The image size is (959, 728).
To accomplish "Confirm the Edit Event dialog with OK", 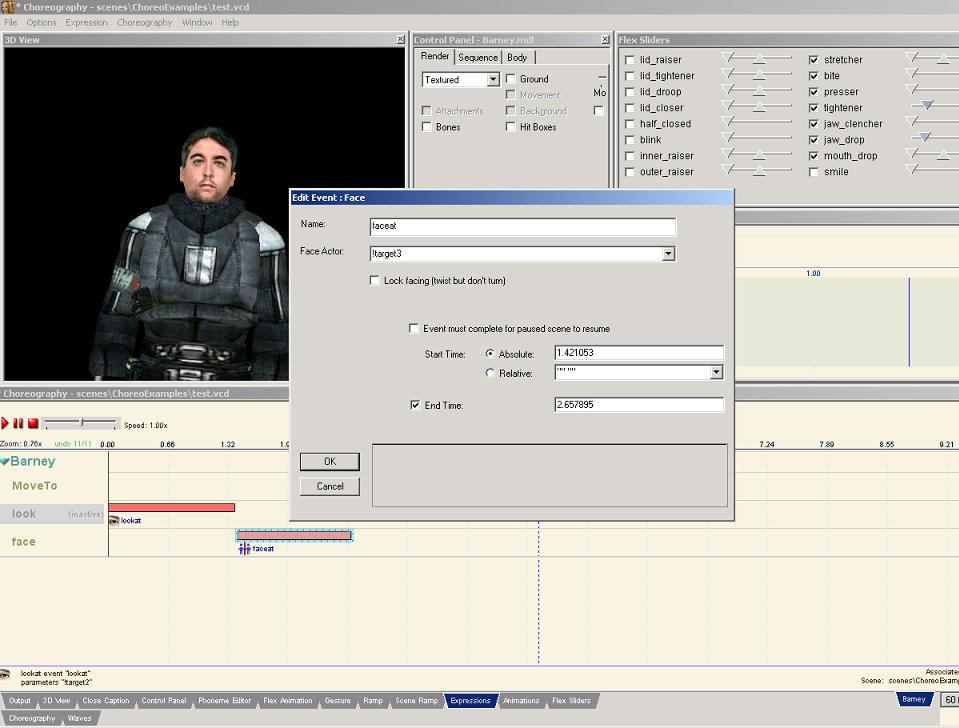I will [x=330, y=461].
